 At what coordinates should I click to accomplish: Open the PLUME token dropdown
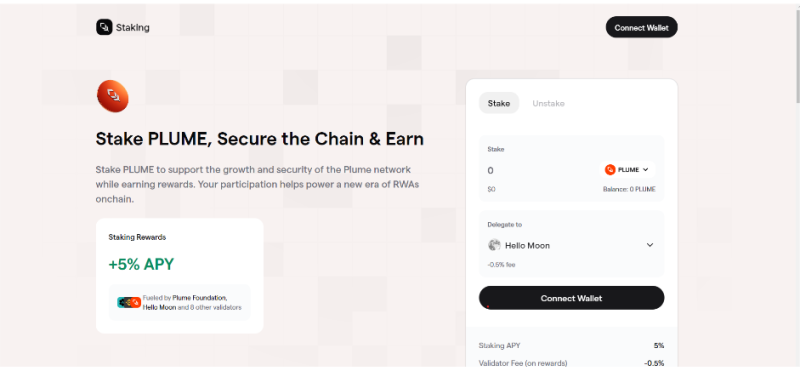(627, 170)
